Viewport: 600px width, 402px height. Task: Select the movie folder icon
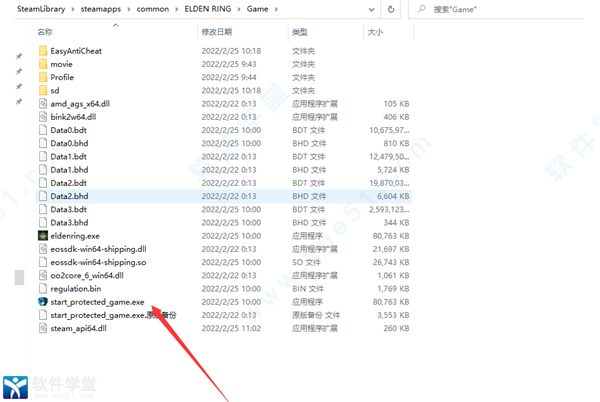(42, 63)
